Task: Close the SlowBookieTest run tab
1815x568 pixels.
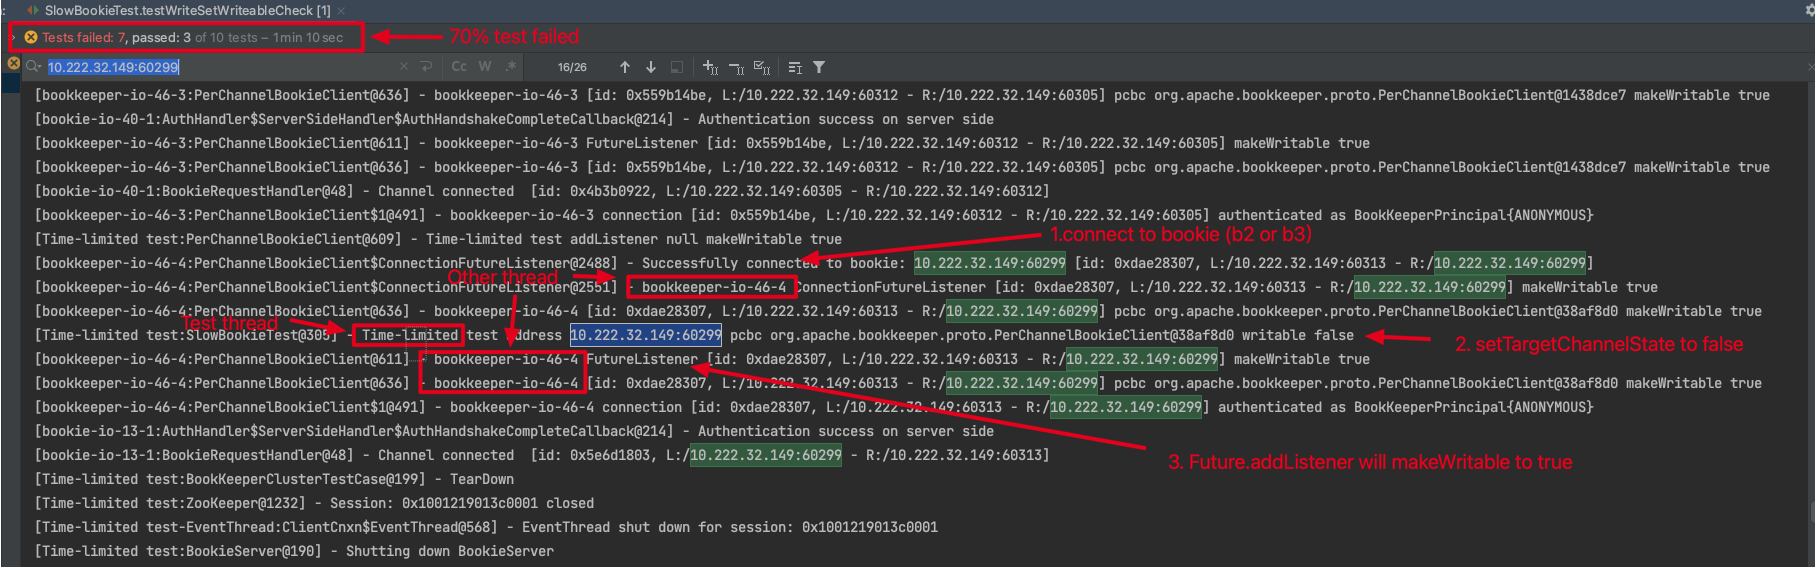Action: pos(341,10)
